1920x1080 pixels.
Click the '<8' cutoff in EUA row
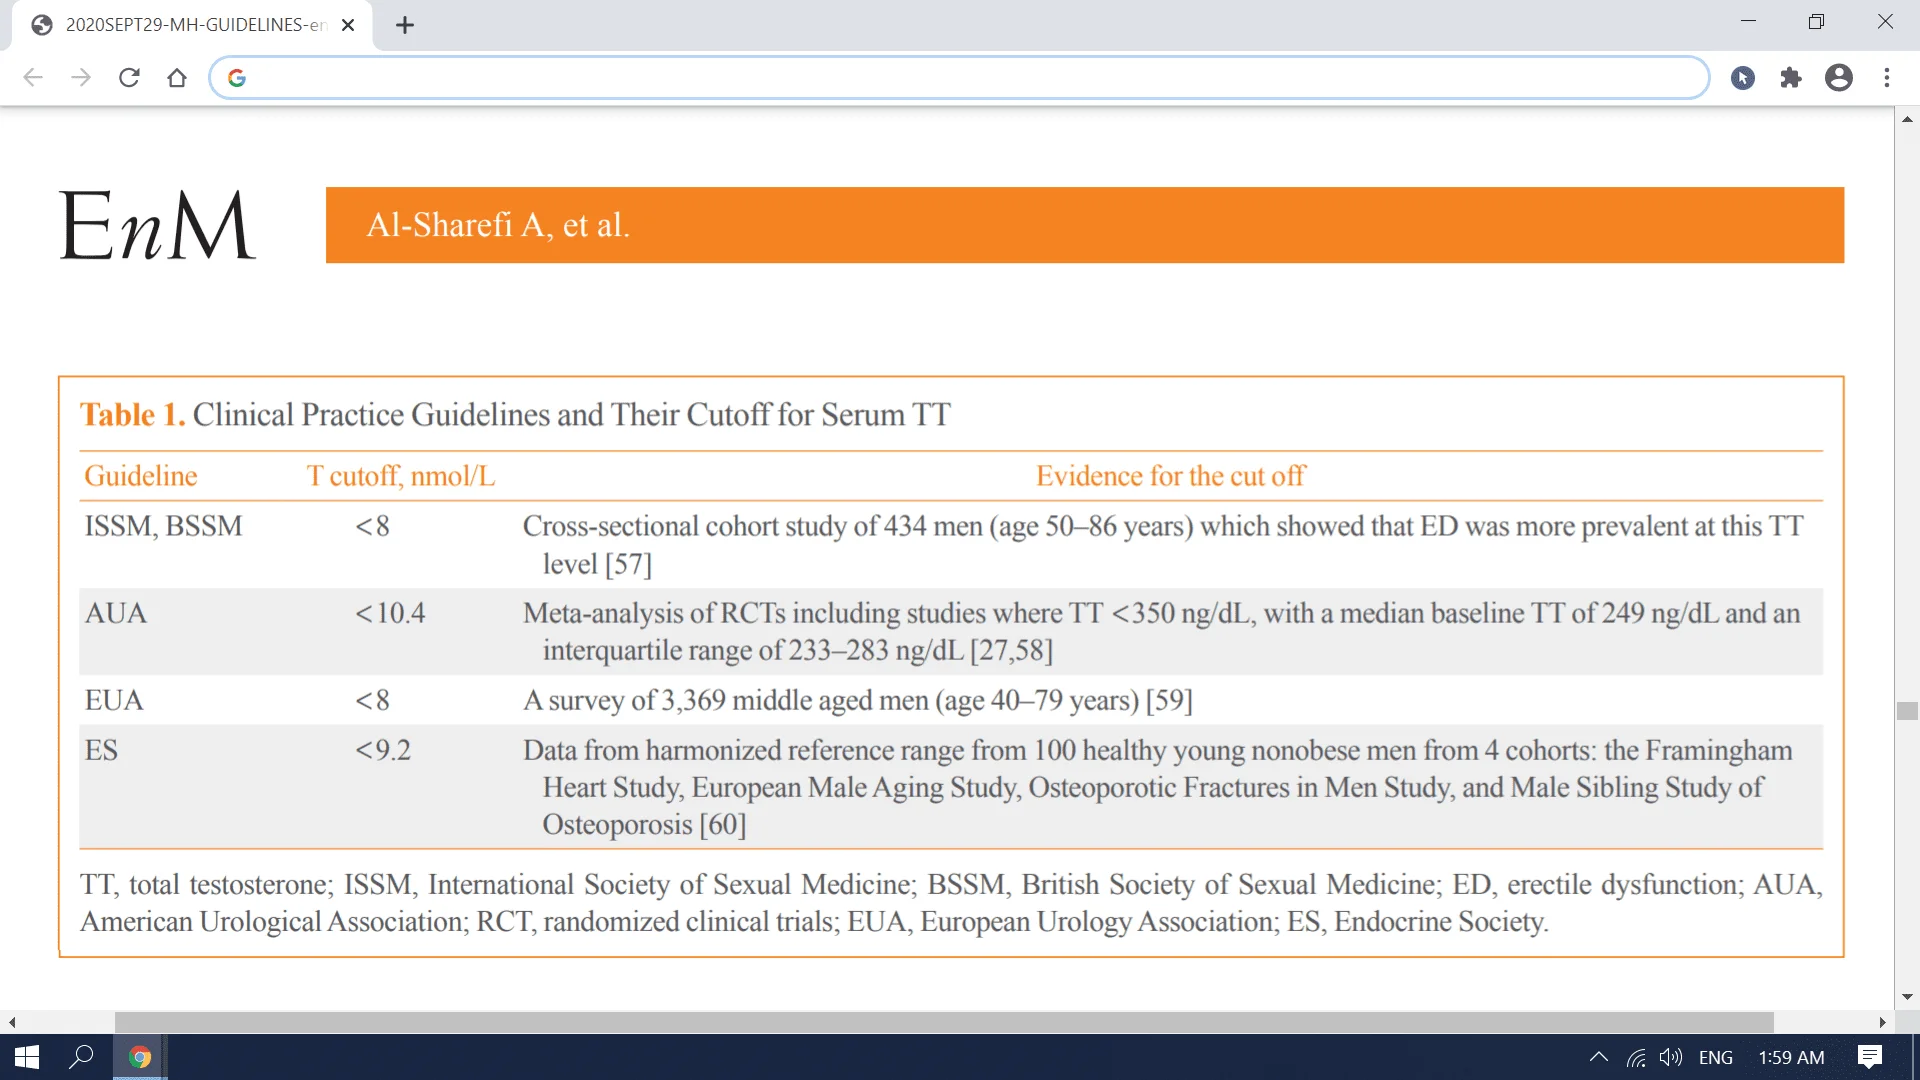[x=372, y=700]
